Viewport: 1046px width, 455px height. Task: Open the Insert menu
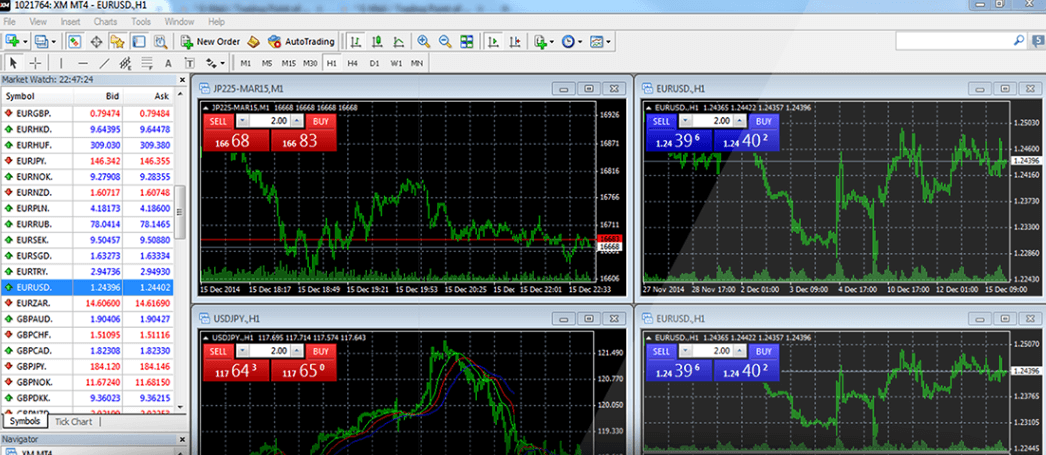point(70,21)
